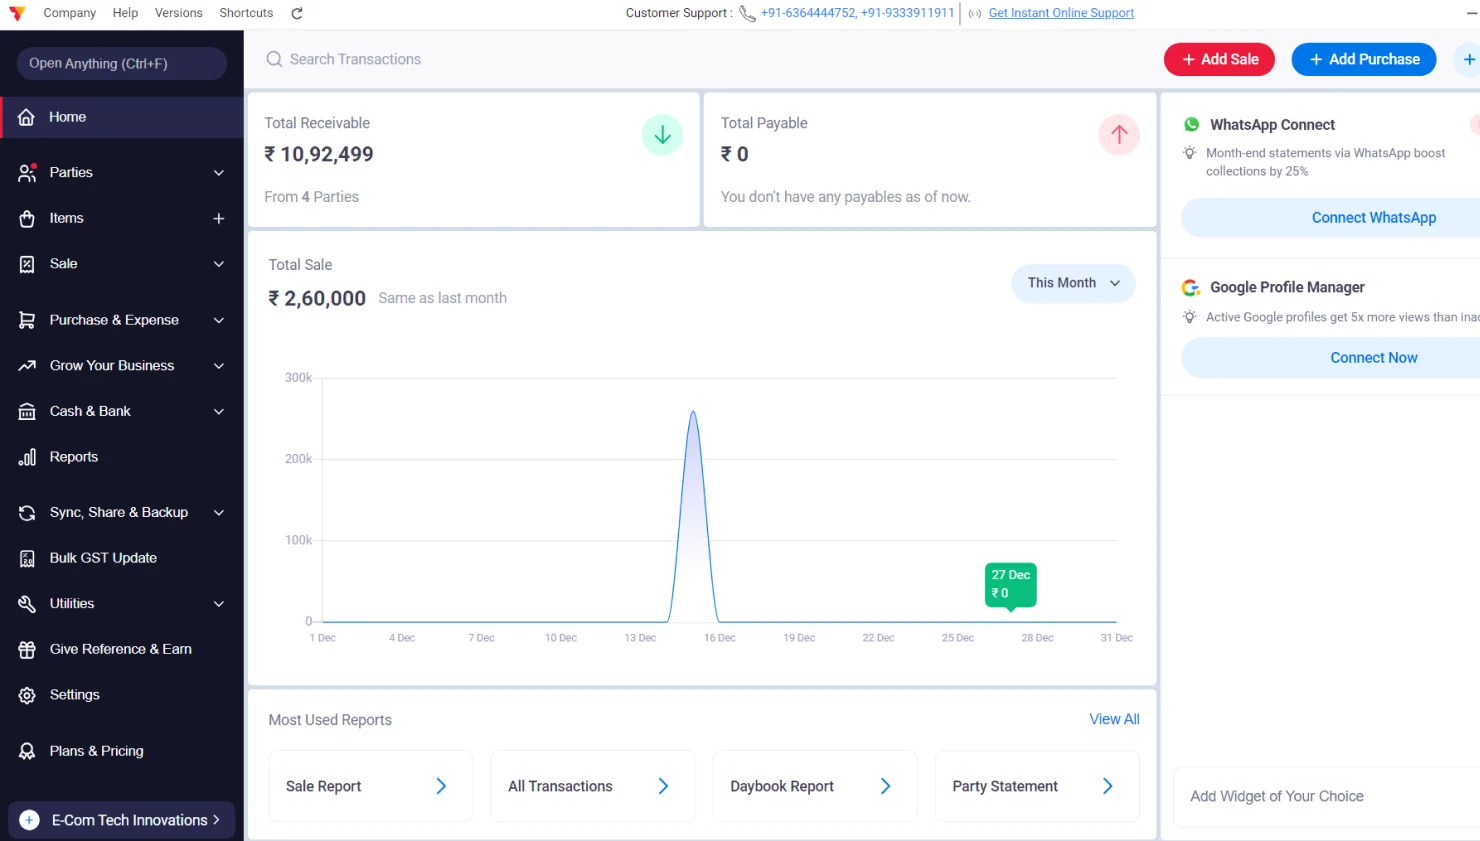Click Get Instant Online Support link
The height and width of the screenshot is (841, 1480).
1061,13
